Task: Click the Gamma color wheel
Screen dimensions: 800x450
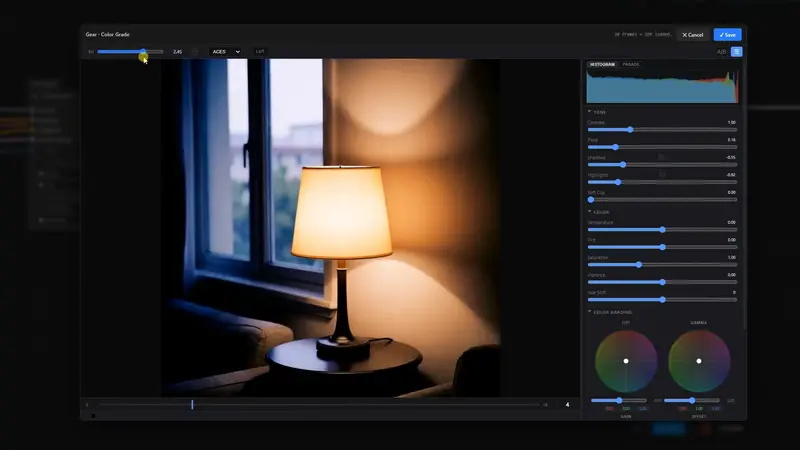Action: pyautogui.click(x=698, y=361)
